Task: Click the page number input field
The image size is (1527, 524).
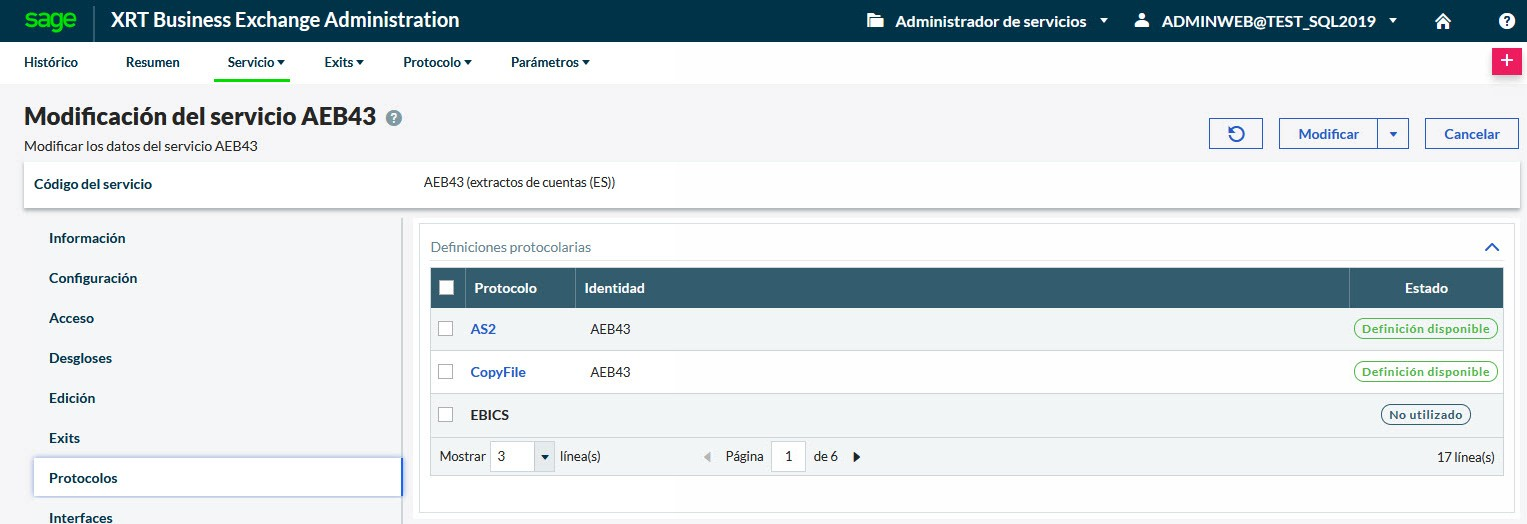Action: 788,457
